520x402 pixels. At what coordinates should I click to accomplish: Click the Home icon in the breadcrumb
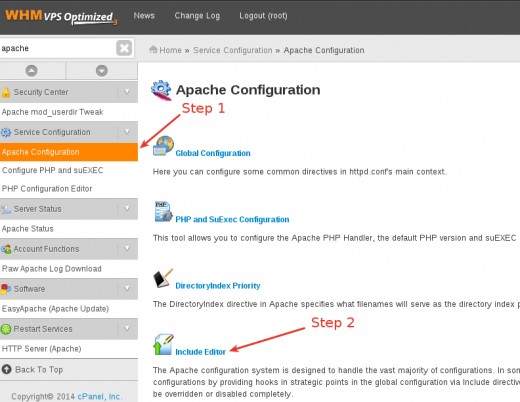(153, 50)
